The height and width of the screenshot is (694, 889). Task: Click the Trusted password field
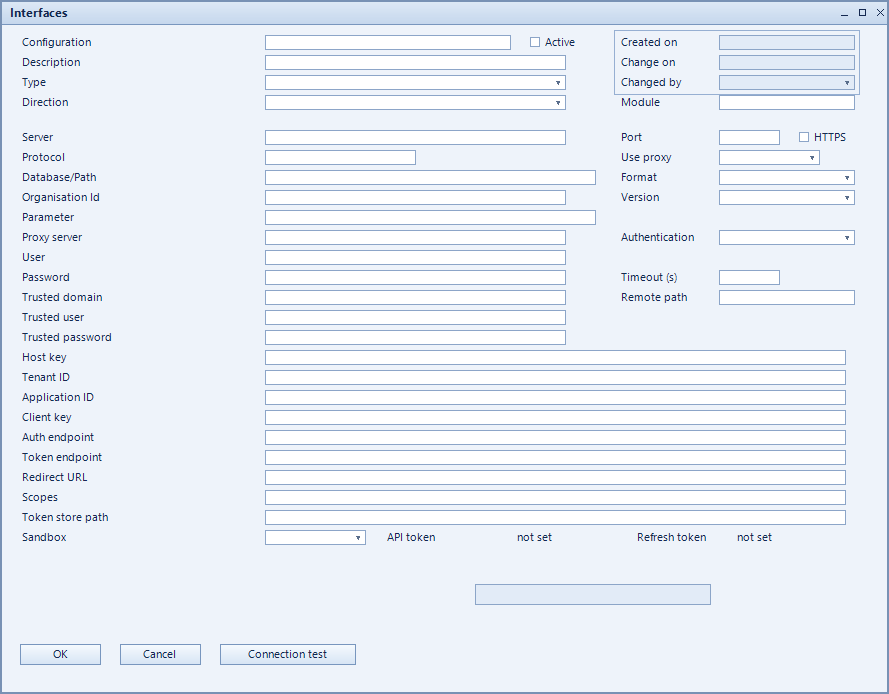pyautogui.click(x=415, y=337)
